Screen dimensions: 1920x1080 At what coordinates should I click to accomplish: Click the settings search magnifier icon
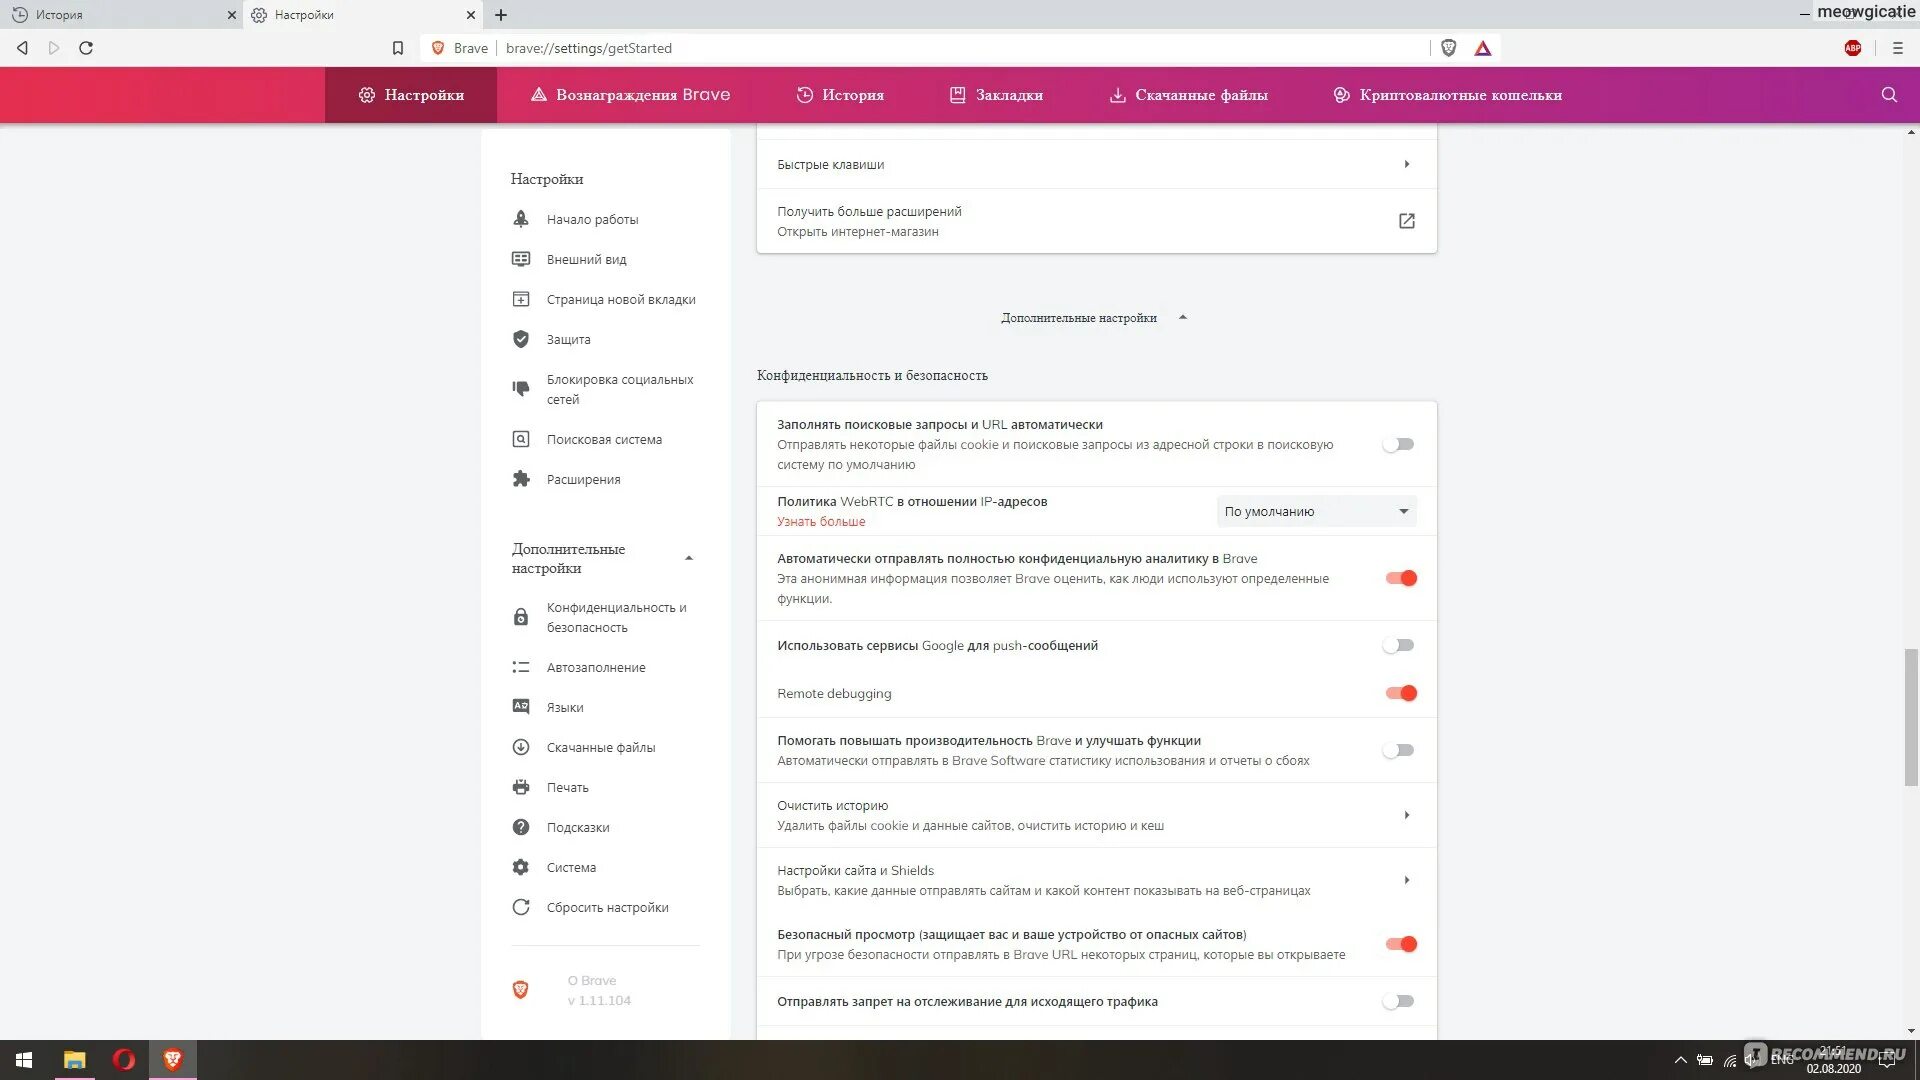pos(1889,95)
